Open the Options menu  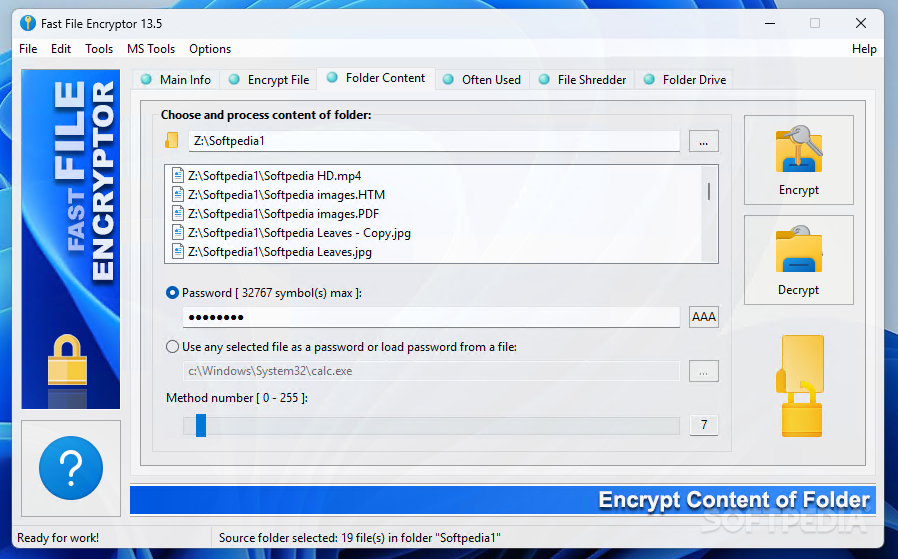point(210,49)
